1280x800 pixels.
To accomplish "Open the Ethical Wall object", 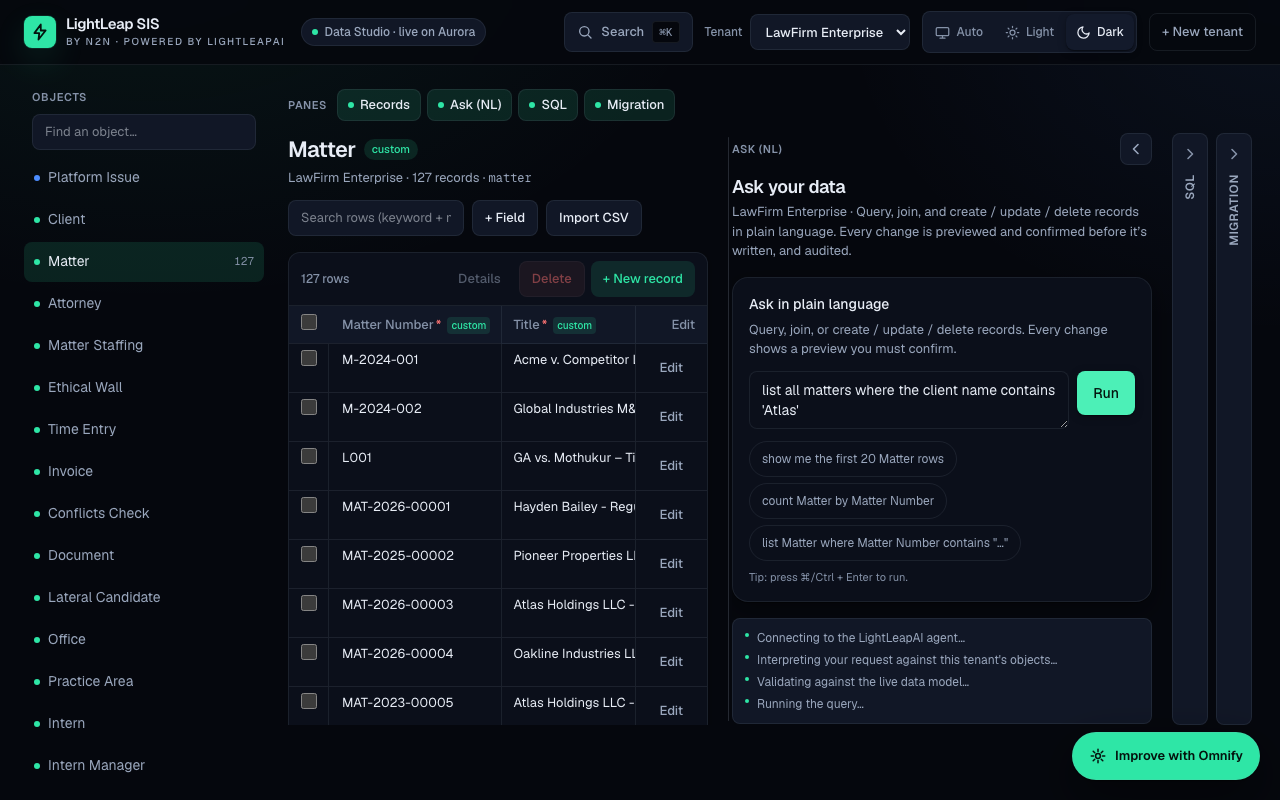I will pos(144,387).
